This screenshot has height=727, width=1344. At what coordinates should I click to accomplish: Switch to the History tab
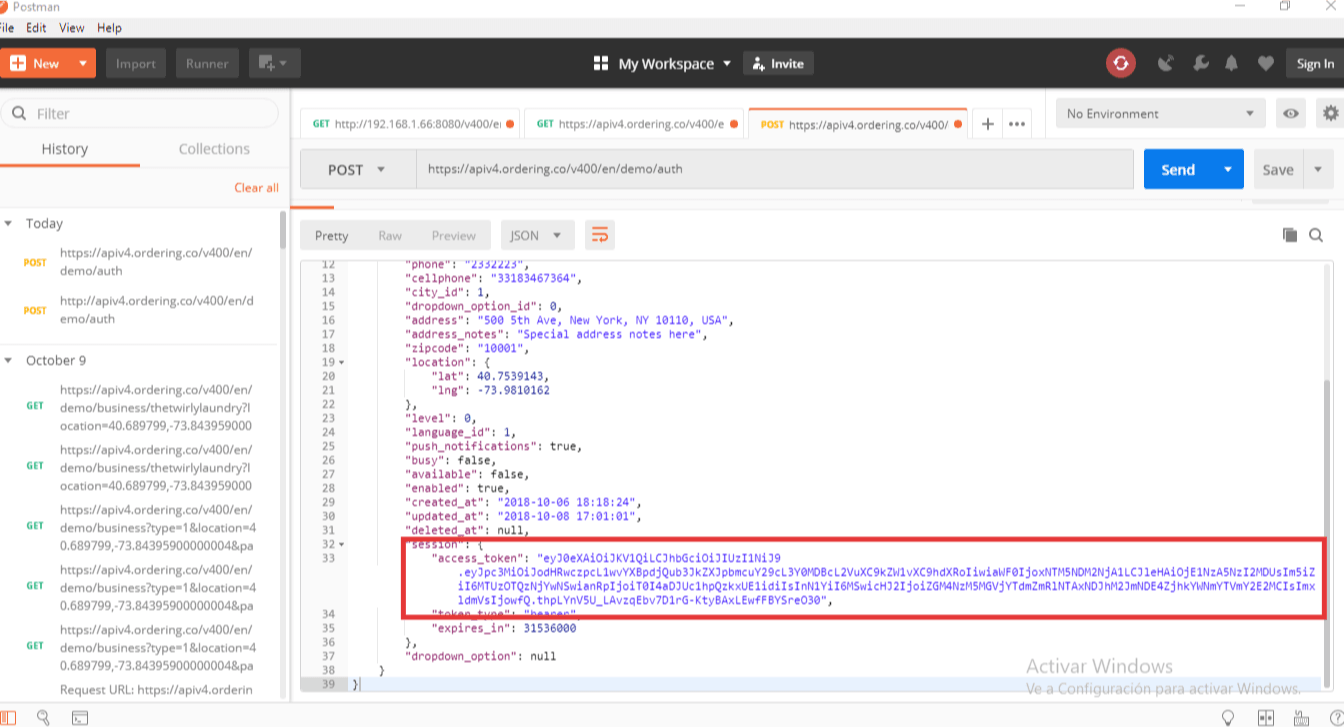pos(65,149)
